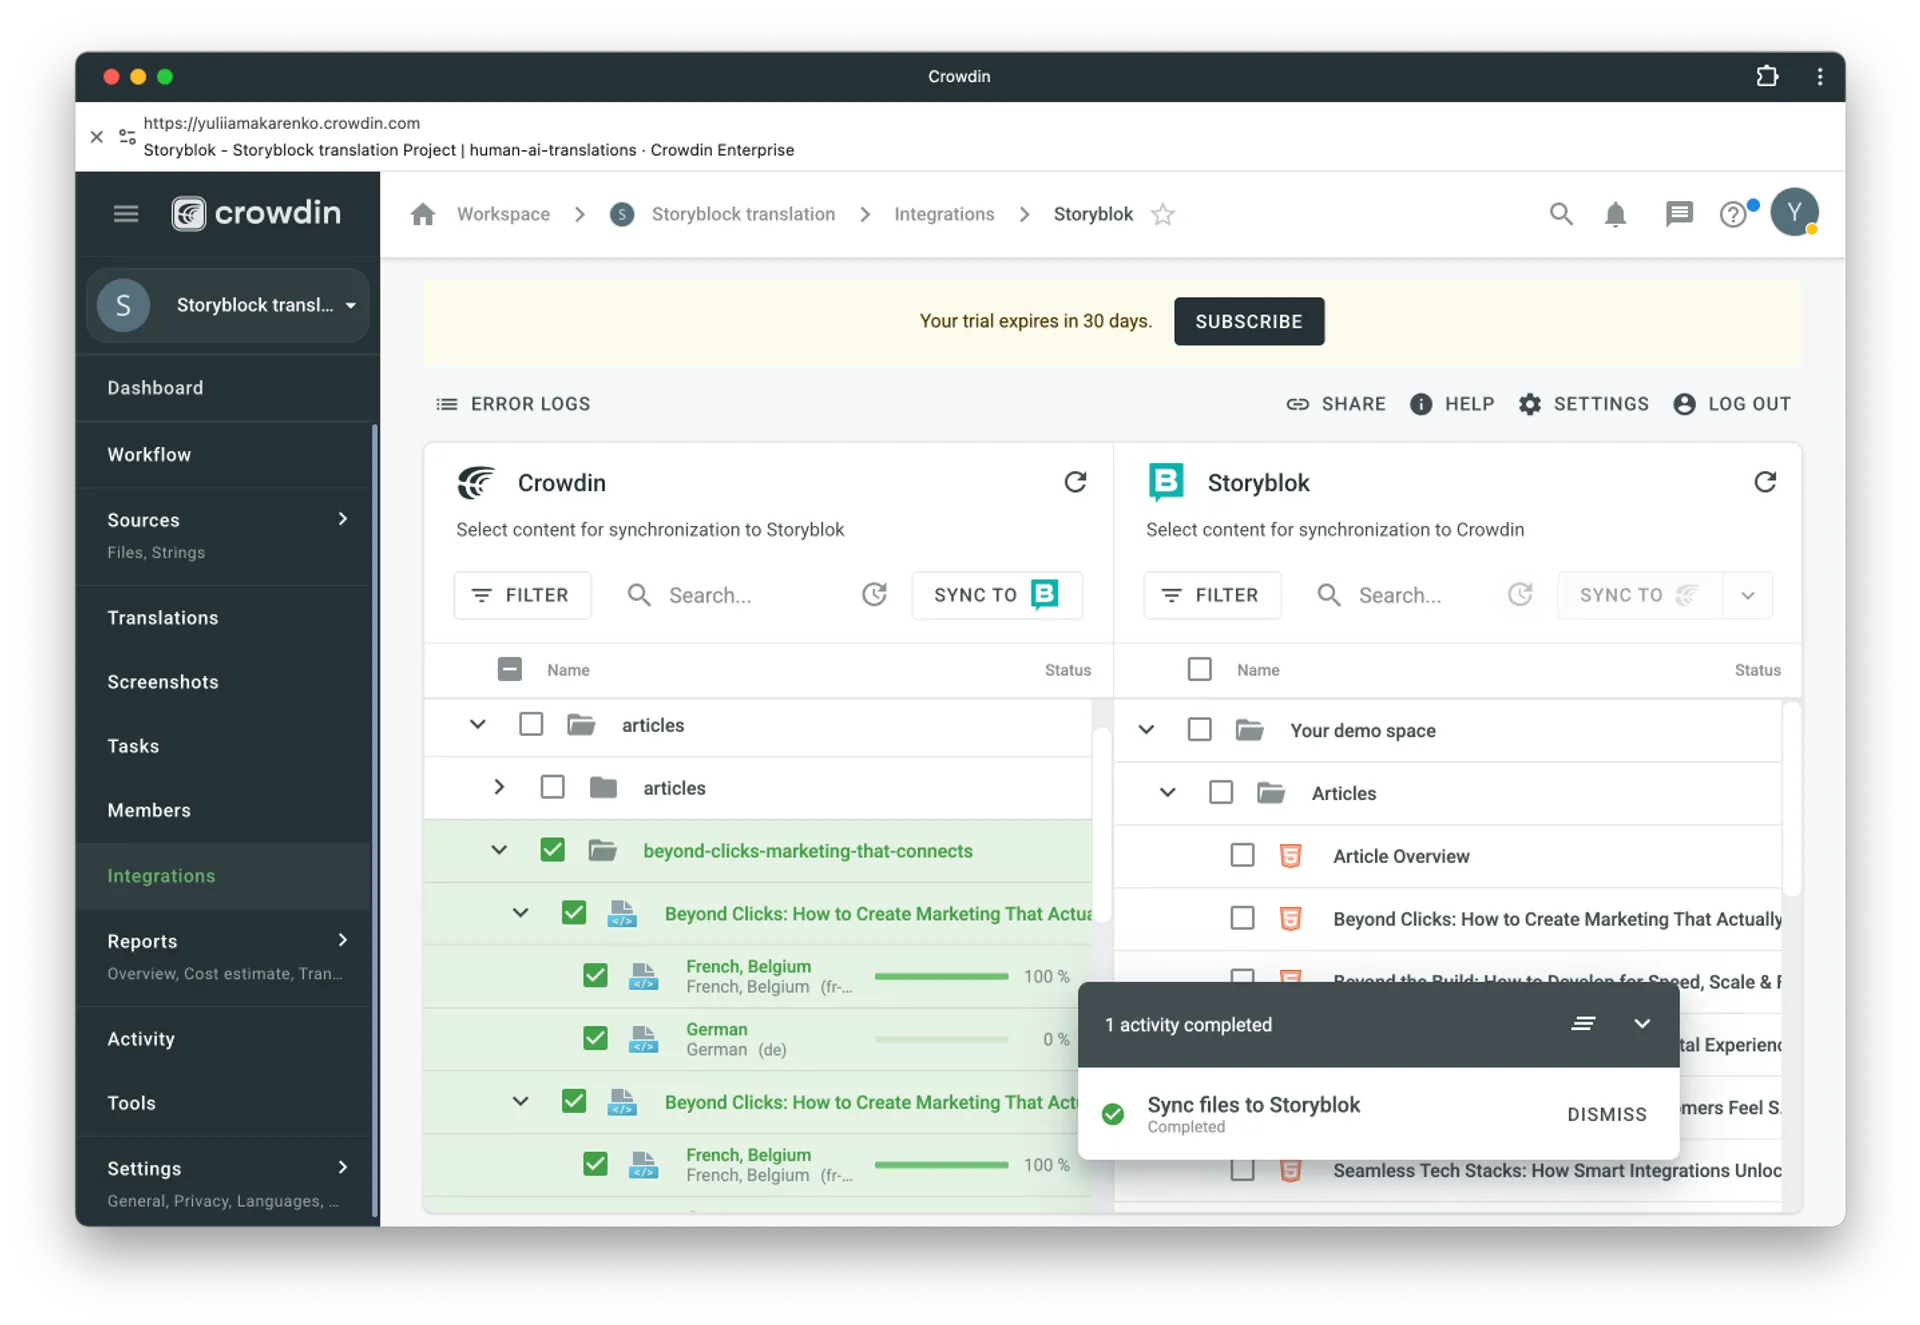Click Sync To Storyblok button

coord(997,595)
